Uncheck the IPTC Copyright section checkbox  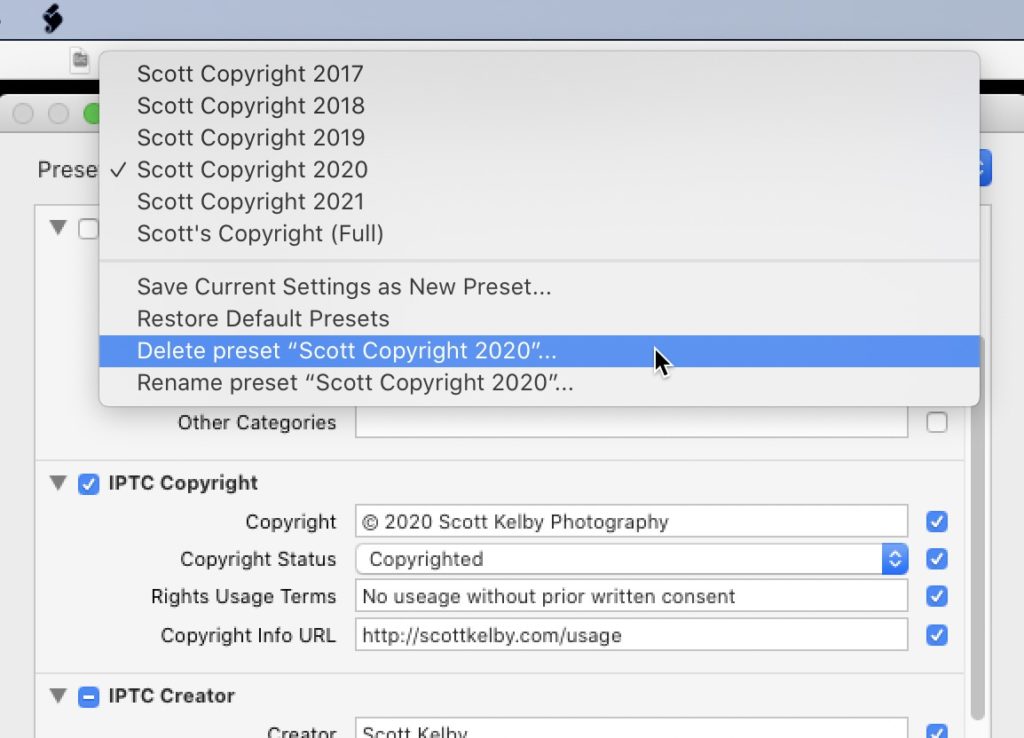[88, 483]
